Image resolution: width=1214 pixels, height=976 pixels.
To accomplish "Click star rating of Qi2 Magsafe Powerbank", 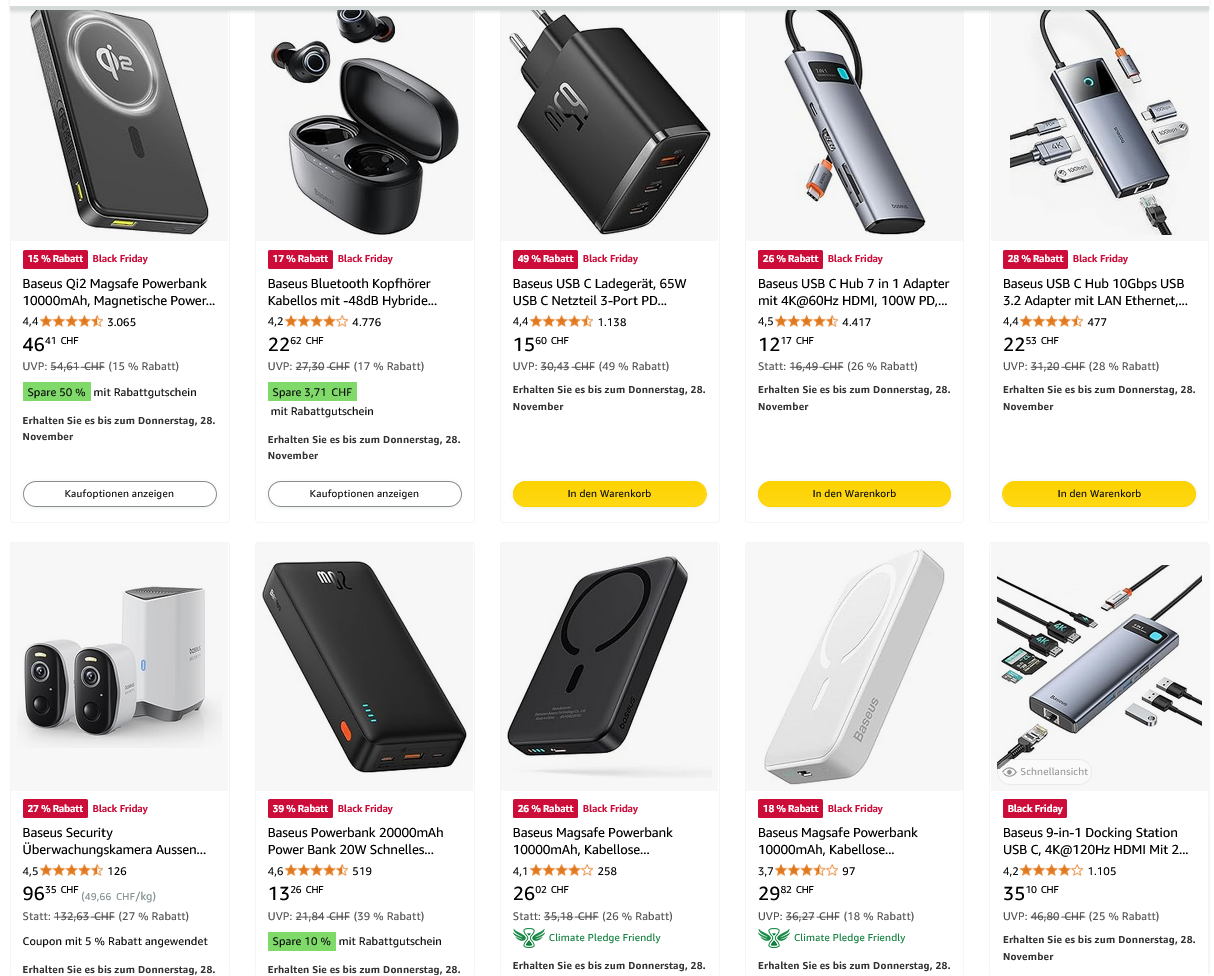I will pyautogui.click(x=71, y=322).
